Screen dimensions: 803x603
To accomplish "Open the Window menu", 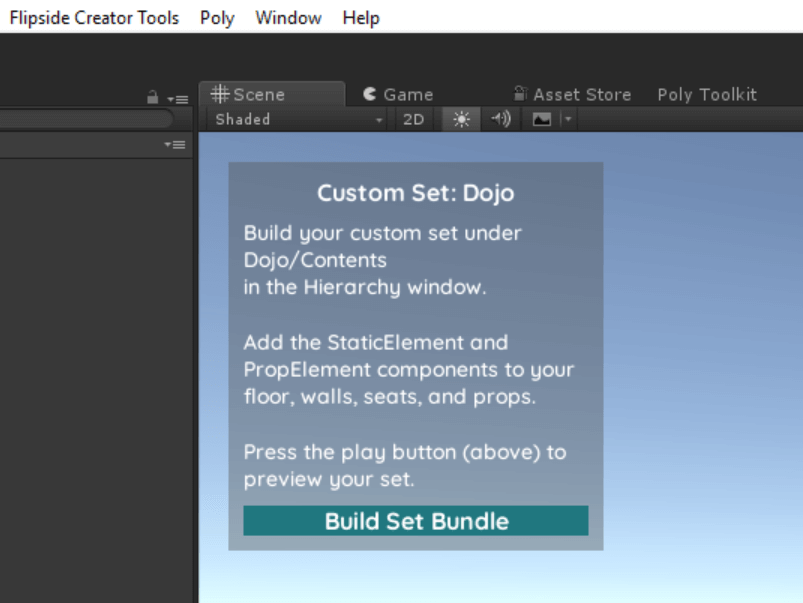I will point(288,18).
